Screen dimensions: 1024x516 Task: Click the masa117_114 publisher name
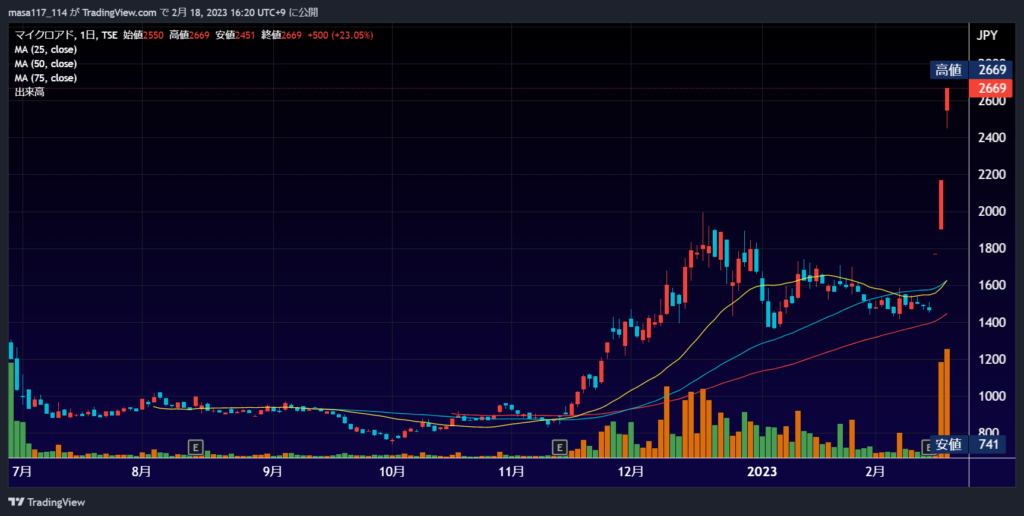[x=37, y=12]
